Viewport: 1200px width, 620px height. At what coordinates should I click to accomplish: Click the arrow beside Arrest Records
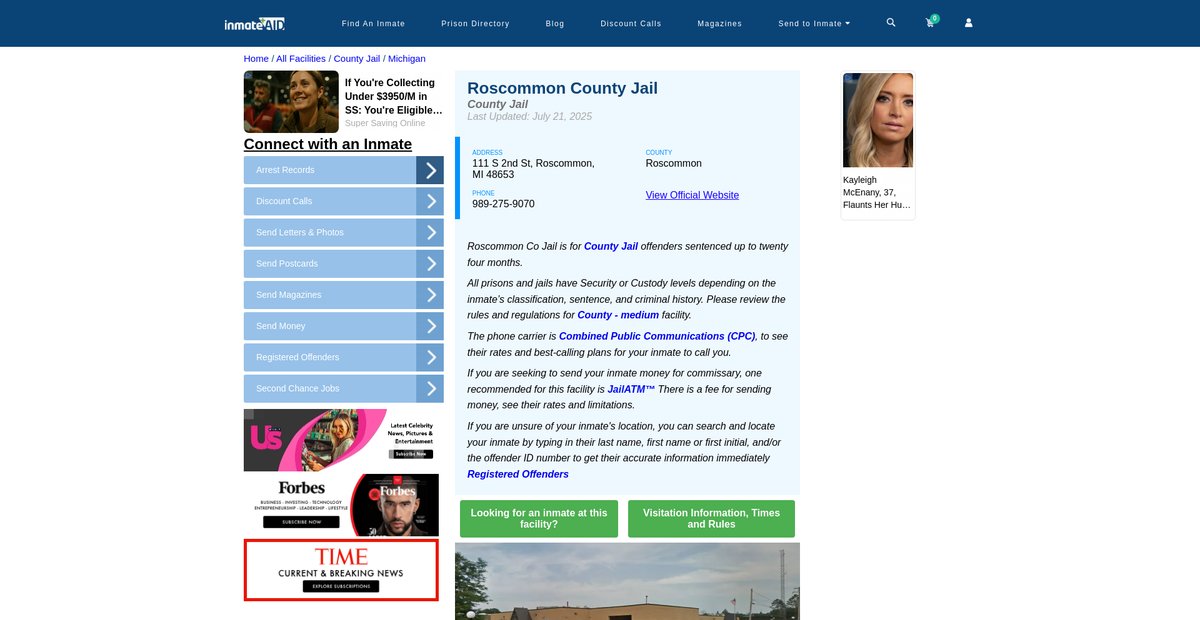pyautogui.click(x=430, y=170)
